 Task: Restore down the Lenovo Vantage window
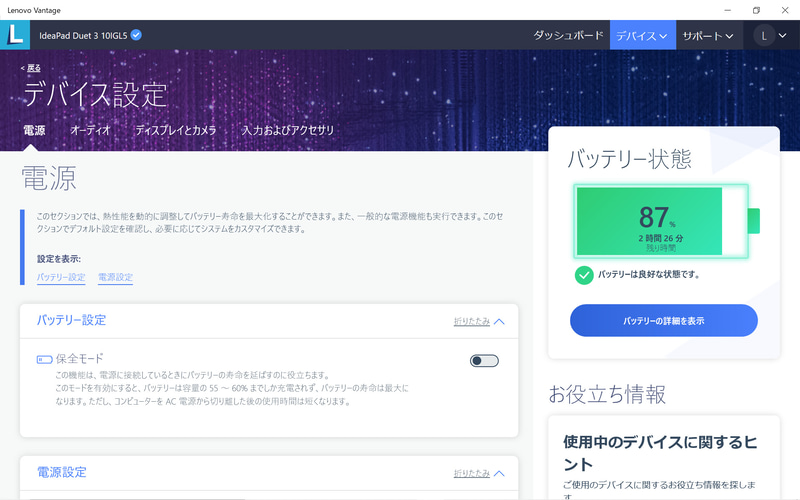click(x=756, y=10)
